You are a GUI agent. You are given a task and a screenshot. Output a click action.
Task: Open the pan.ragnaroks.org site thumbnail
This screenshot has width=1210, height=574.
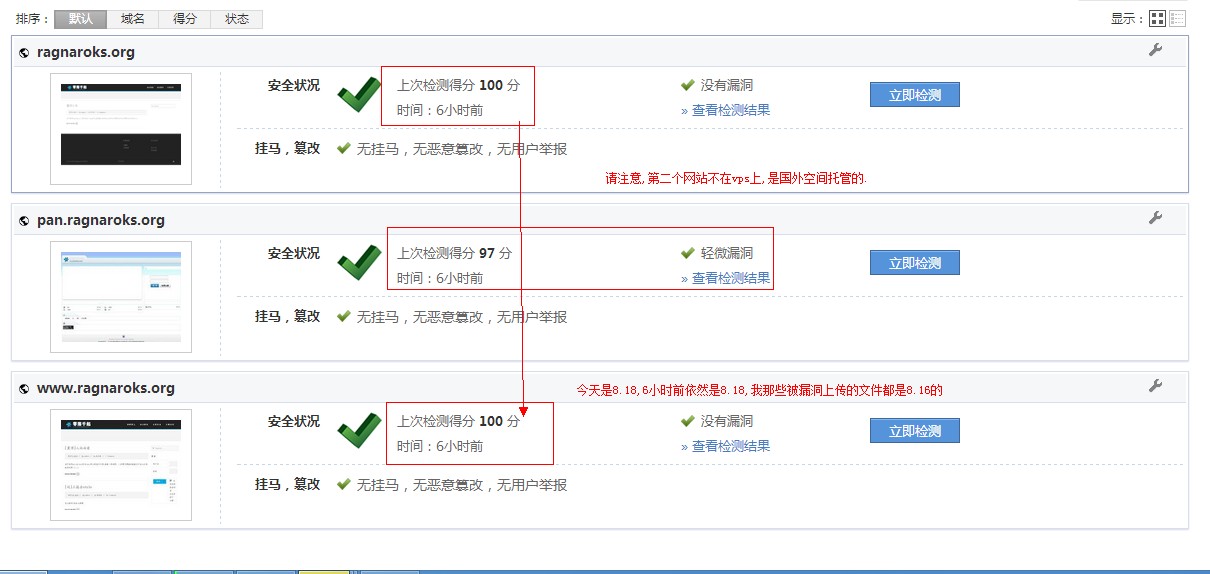point(121,297)
